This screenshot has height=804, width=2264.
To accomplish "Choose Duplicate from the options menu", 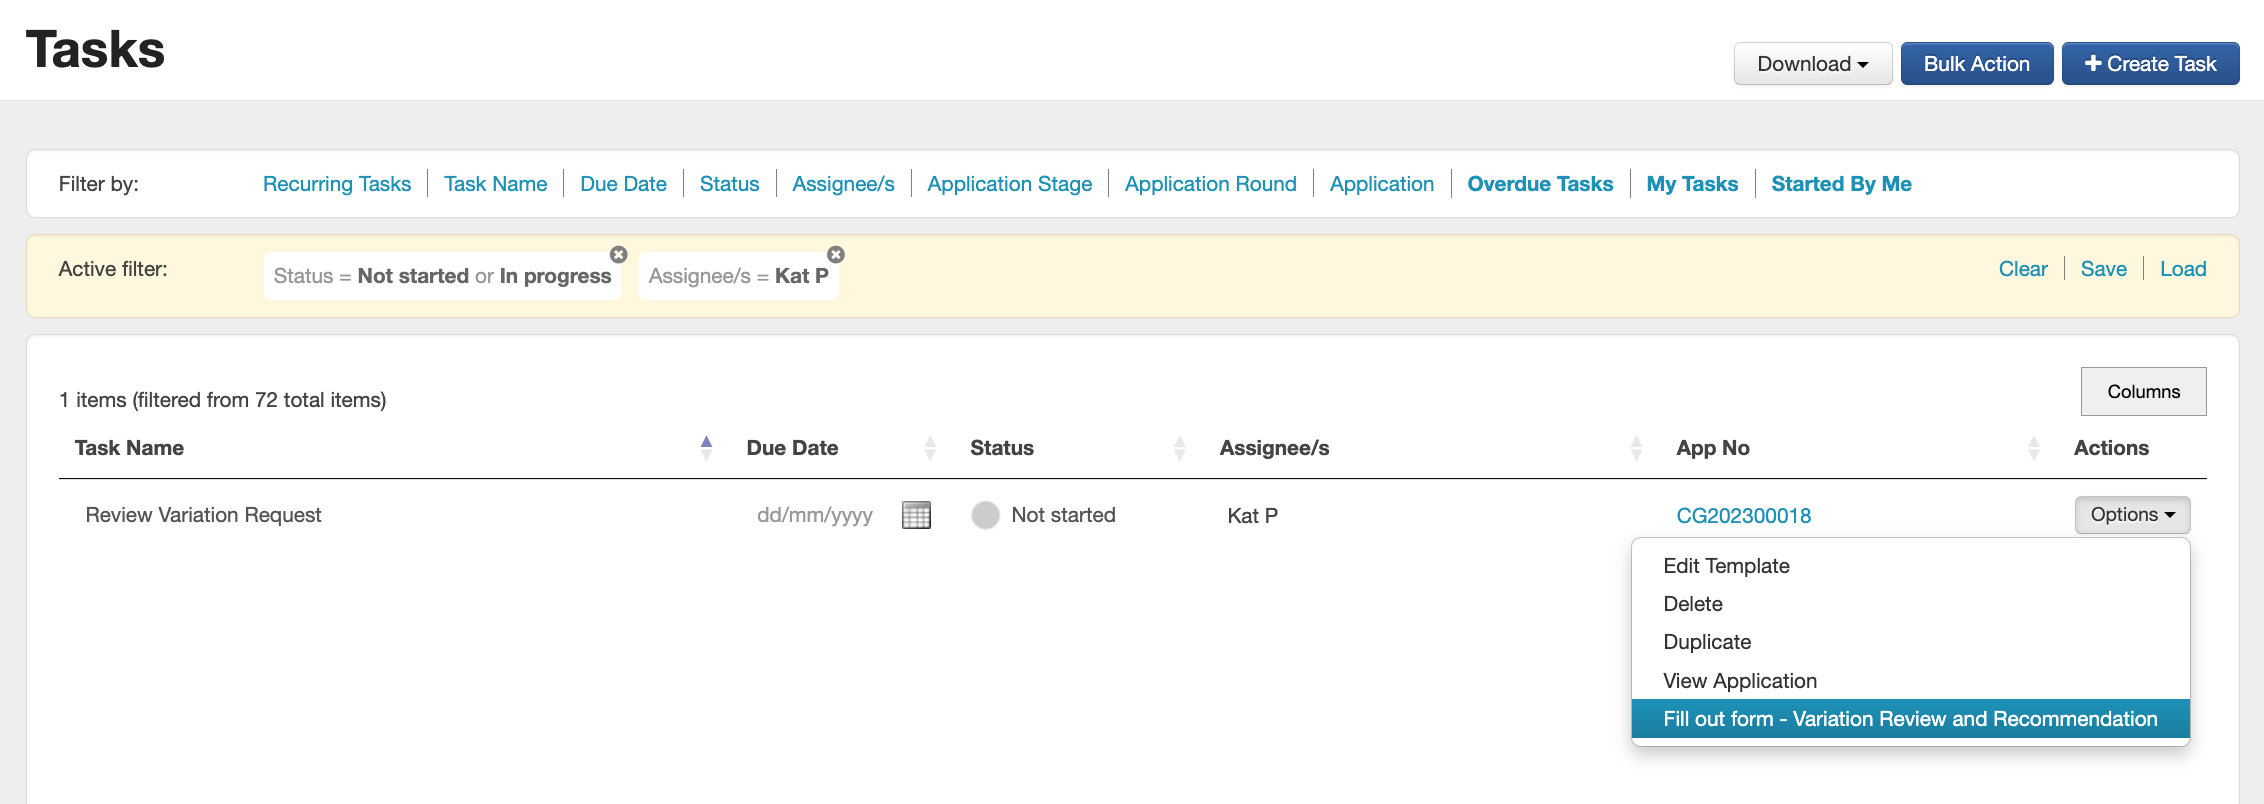I will (1707, 642).
